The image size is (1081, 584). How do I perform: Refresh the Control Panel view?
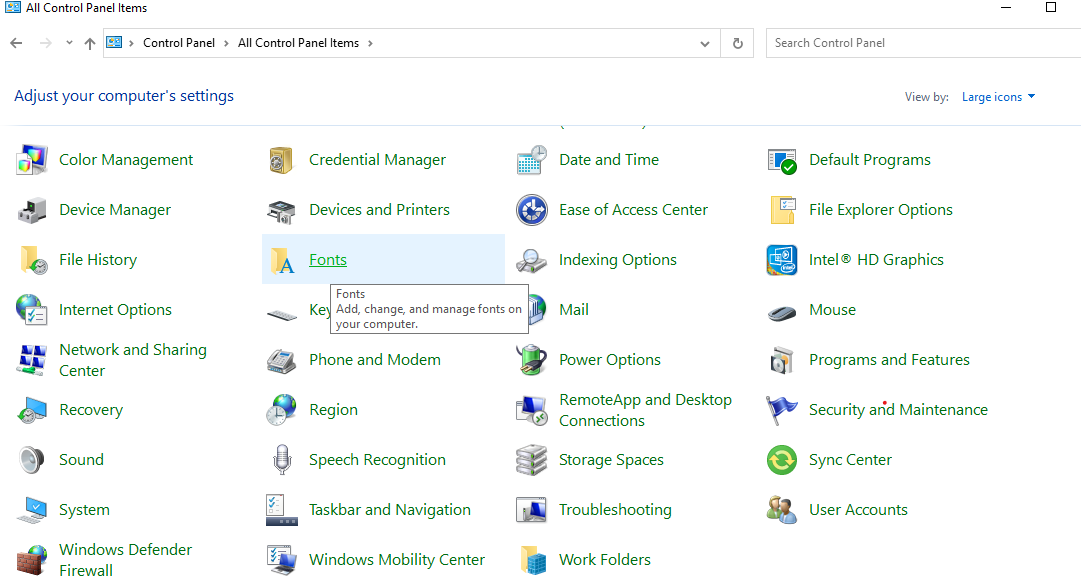pyautogui.click(x=737, y=43)
